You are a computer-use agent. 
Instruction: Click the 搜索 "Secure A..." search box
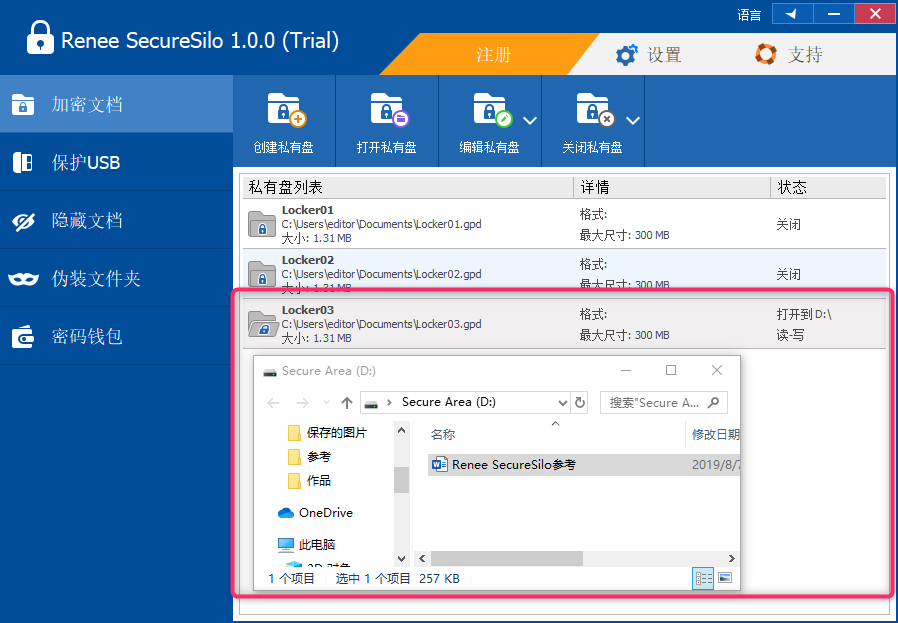(664, 403)
